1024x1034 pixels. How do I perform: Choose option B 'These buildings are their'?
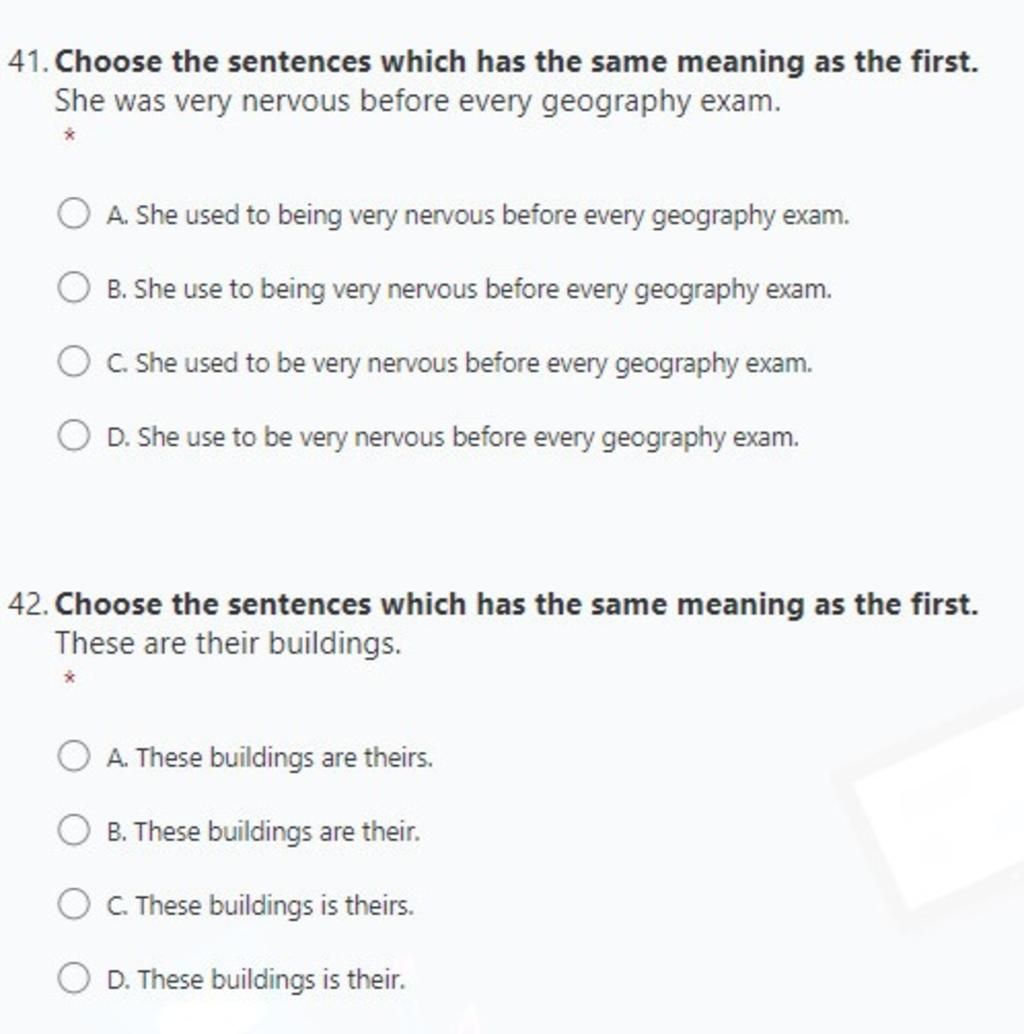pyautogui.click(x=73, y=830)
